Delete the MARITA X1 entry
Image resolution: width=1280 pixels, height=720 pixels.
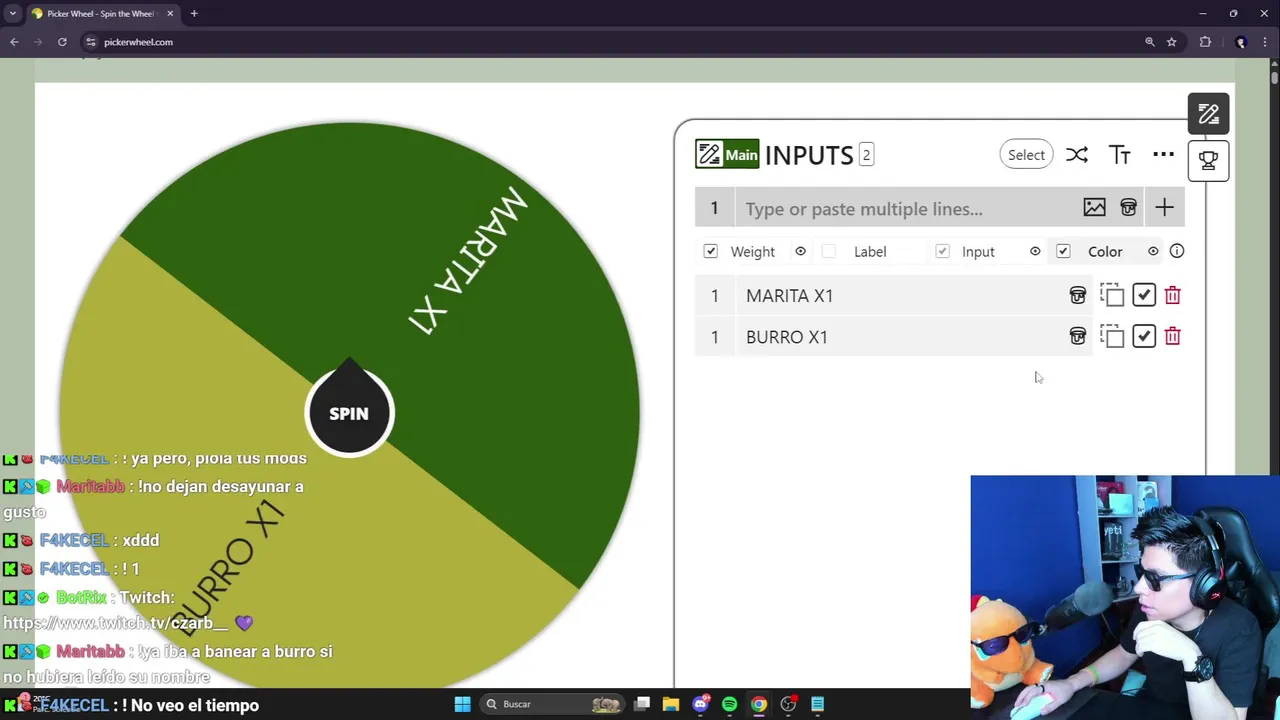pyautogui.click(x=1172, y=295)
